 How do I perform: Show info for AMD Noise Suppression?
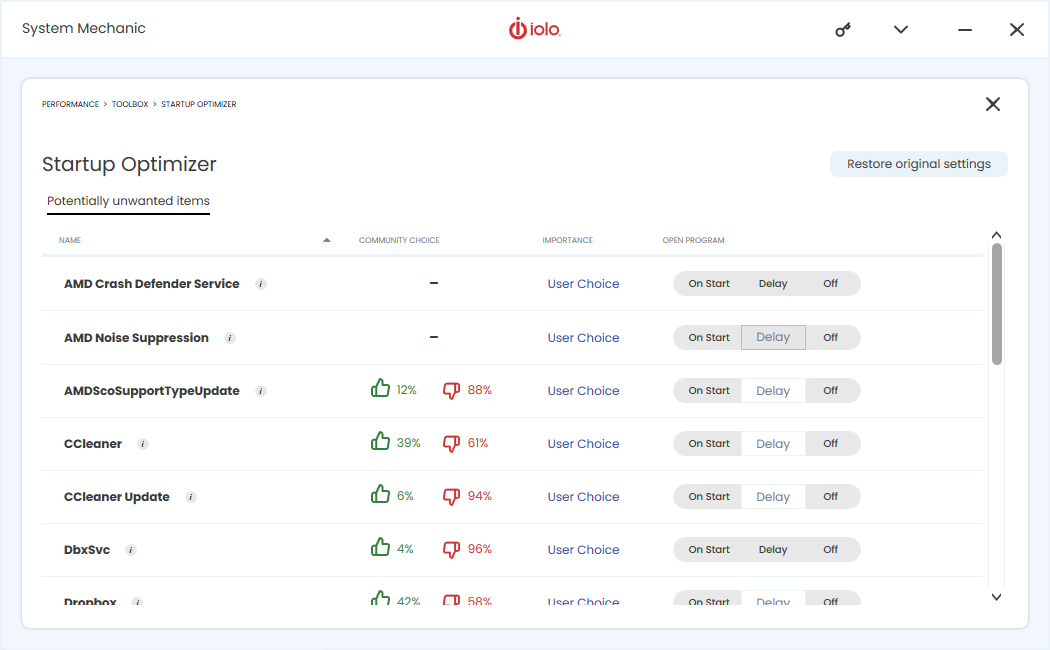click(x=230, y=338)
